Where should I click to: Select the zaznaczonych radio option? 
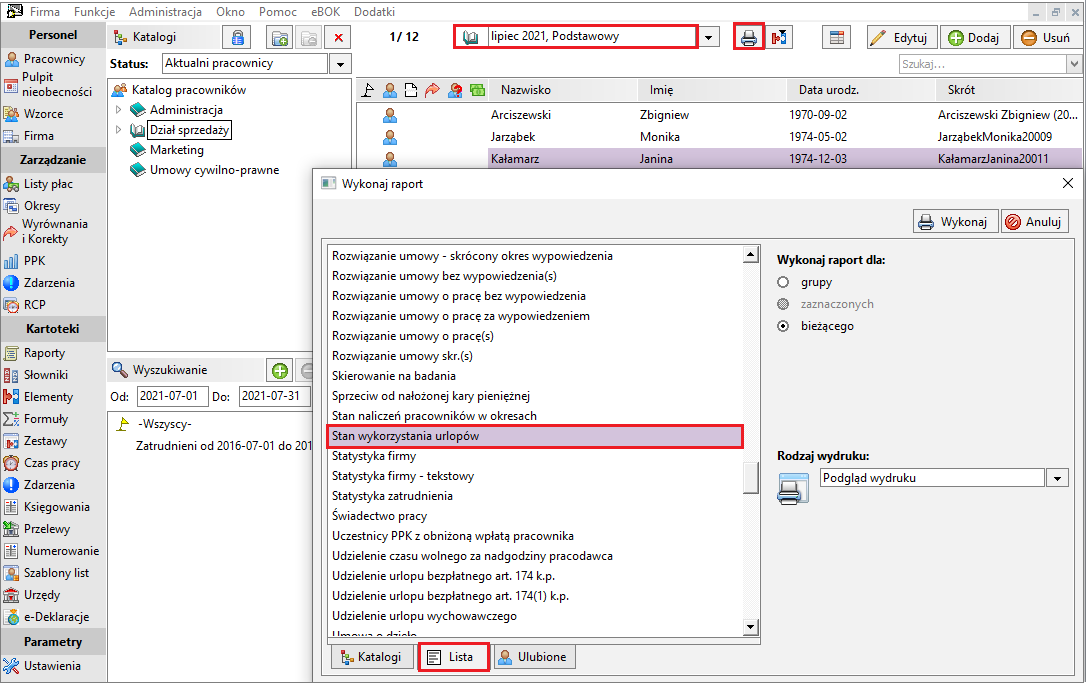[x=783, y=304]
